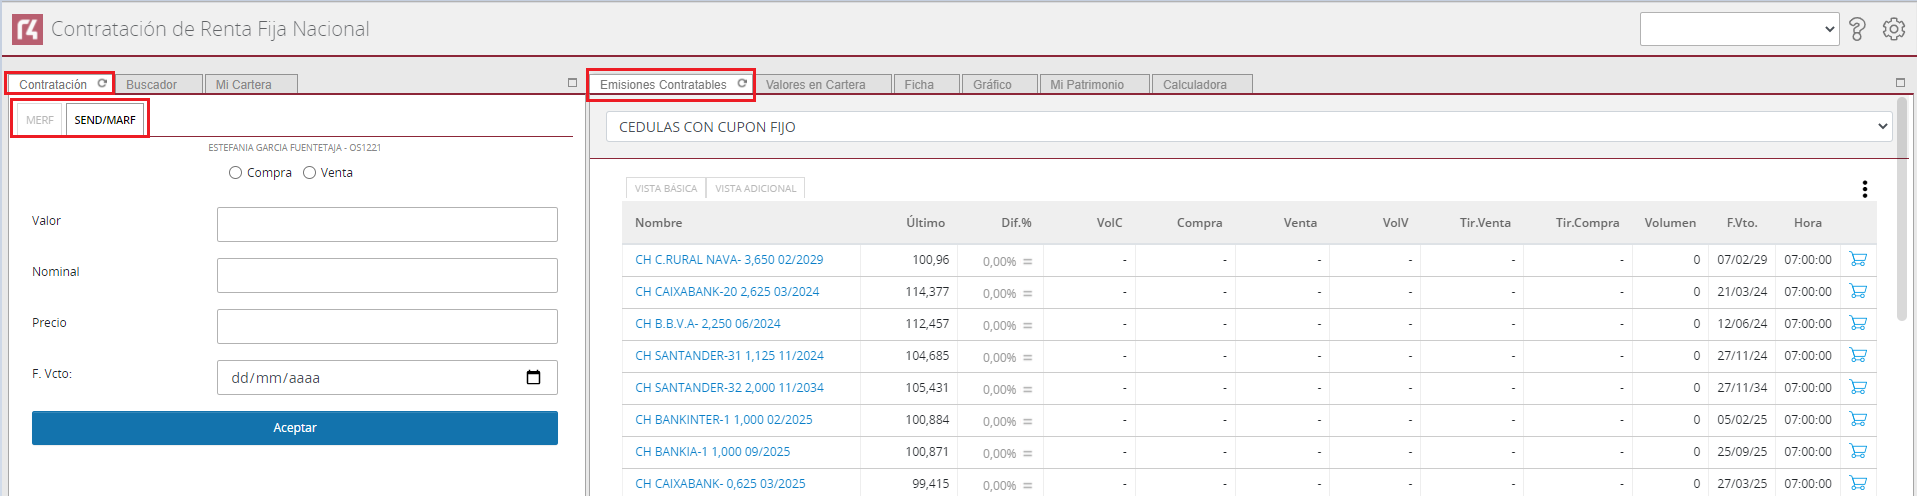Click into the Precio input field

tap(387, 326)
